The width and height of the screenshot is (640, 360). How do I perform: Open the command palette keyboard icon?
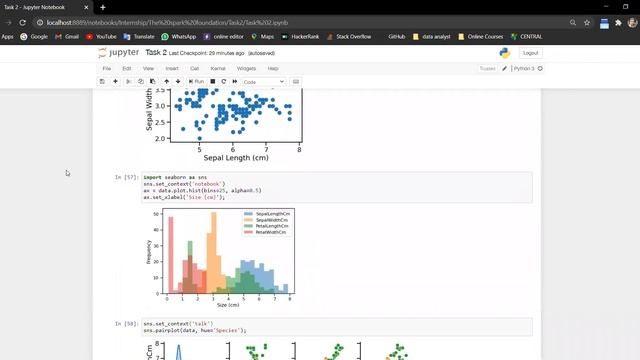296,82
